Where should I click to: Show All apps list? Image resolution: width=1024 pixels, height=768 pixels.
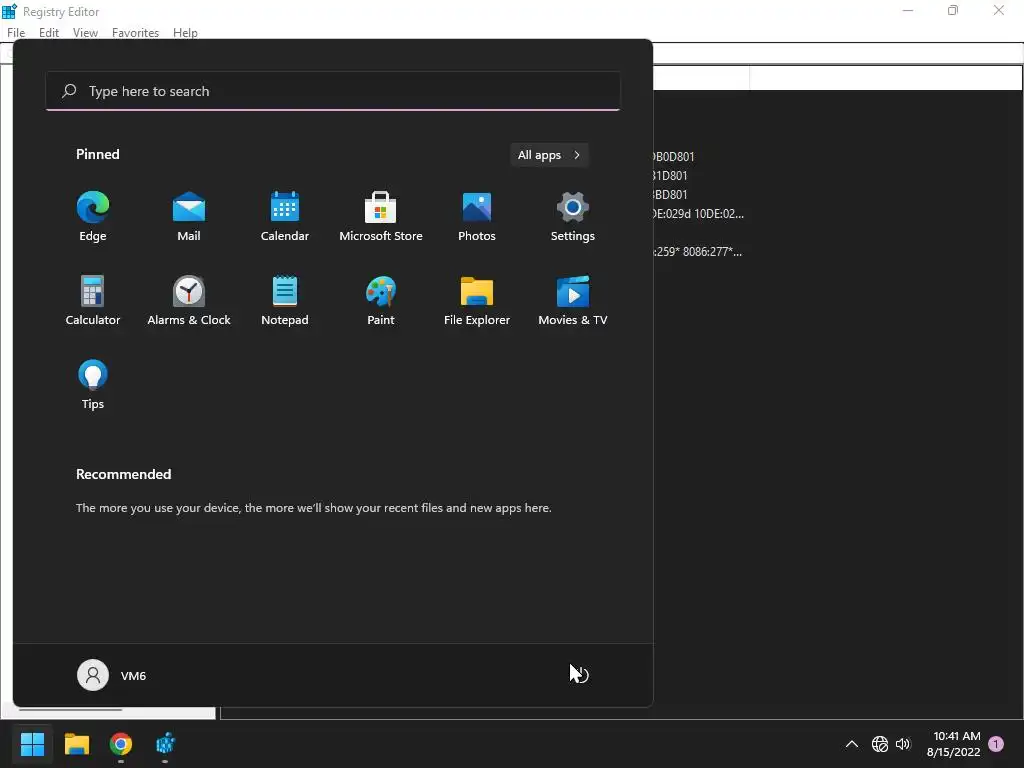pyautogui.click(x=549, y=155)
